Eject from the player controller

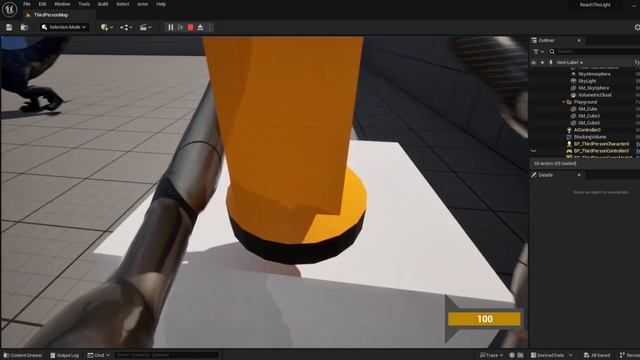200,27
